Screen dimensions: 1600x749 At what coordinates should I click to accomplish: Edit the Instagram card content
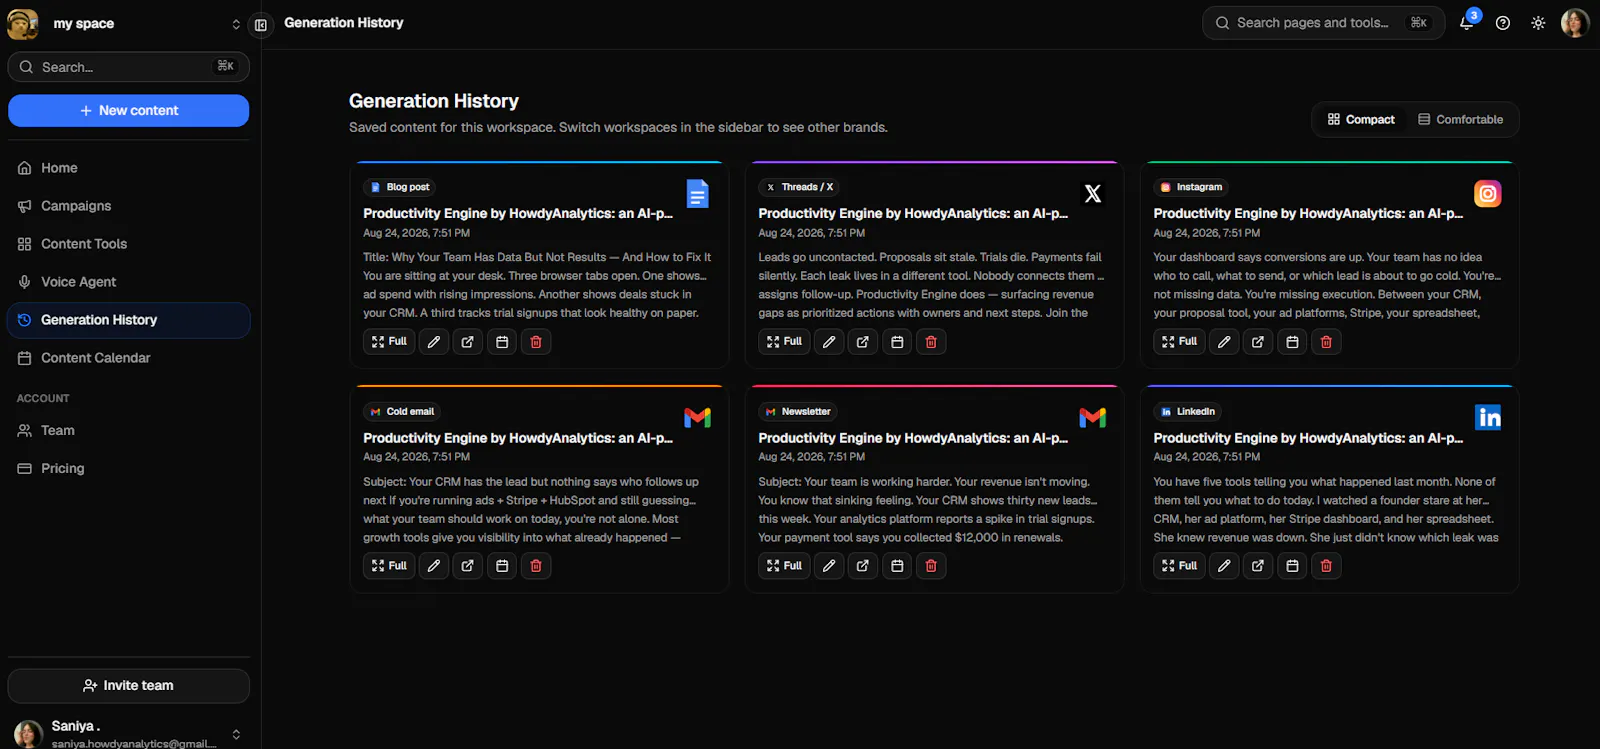coord(1224,342)
